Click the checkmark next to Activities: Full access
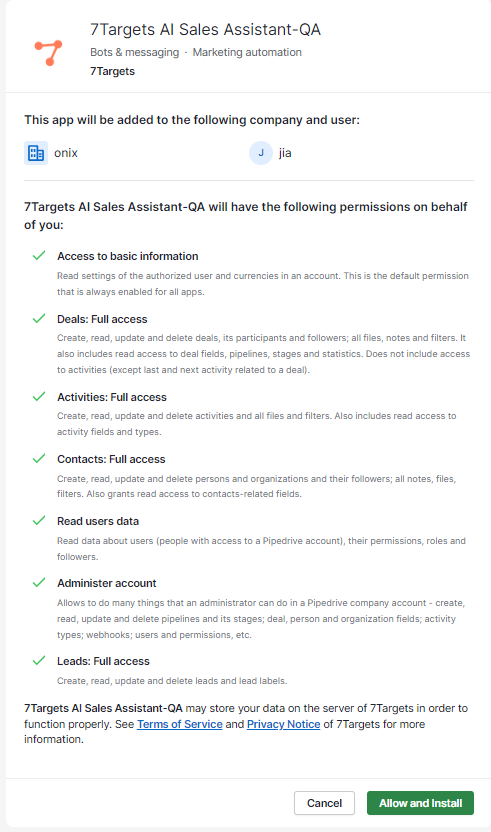Screen dimensions: 491x832 [x=39, y=397]
